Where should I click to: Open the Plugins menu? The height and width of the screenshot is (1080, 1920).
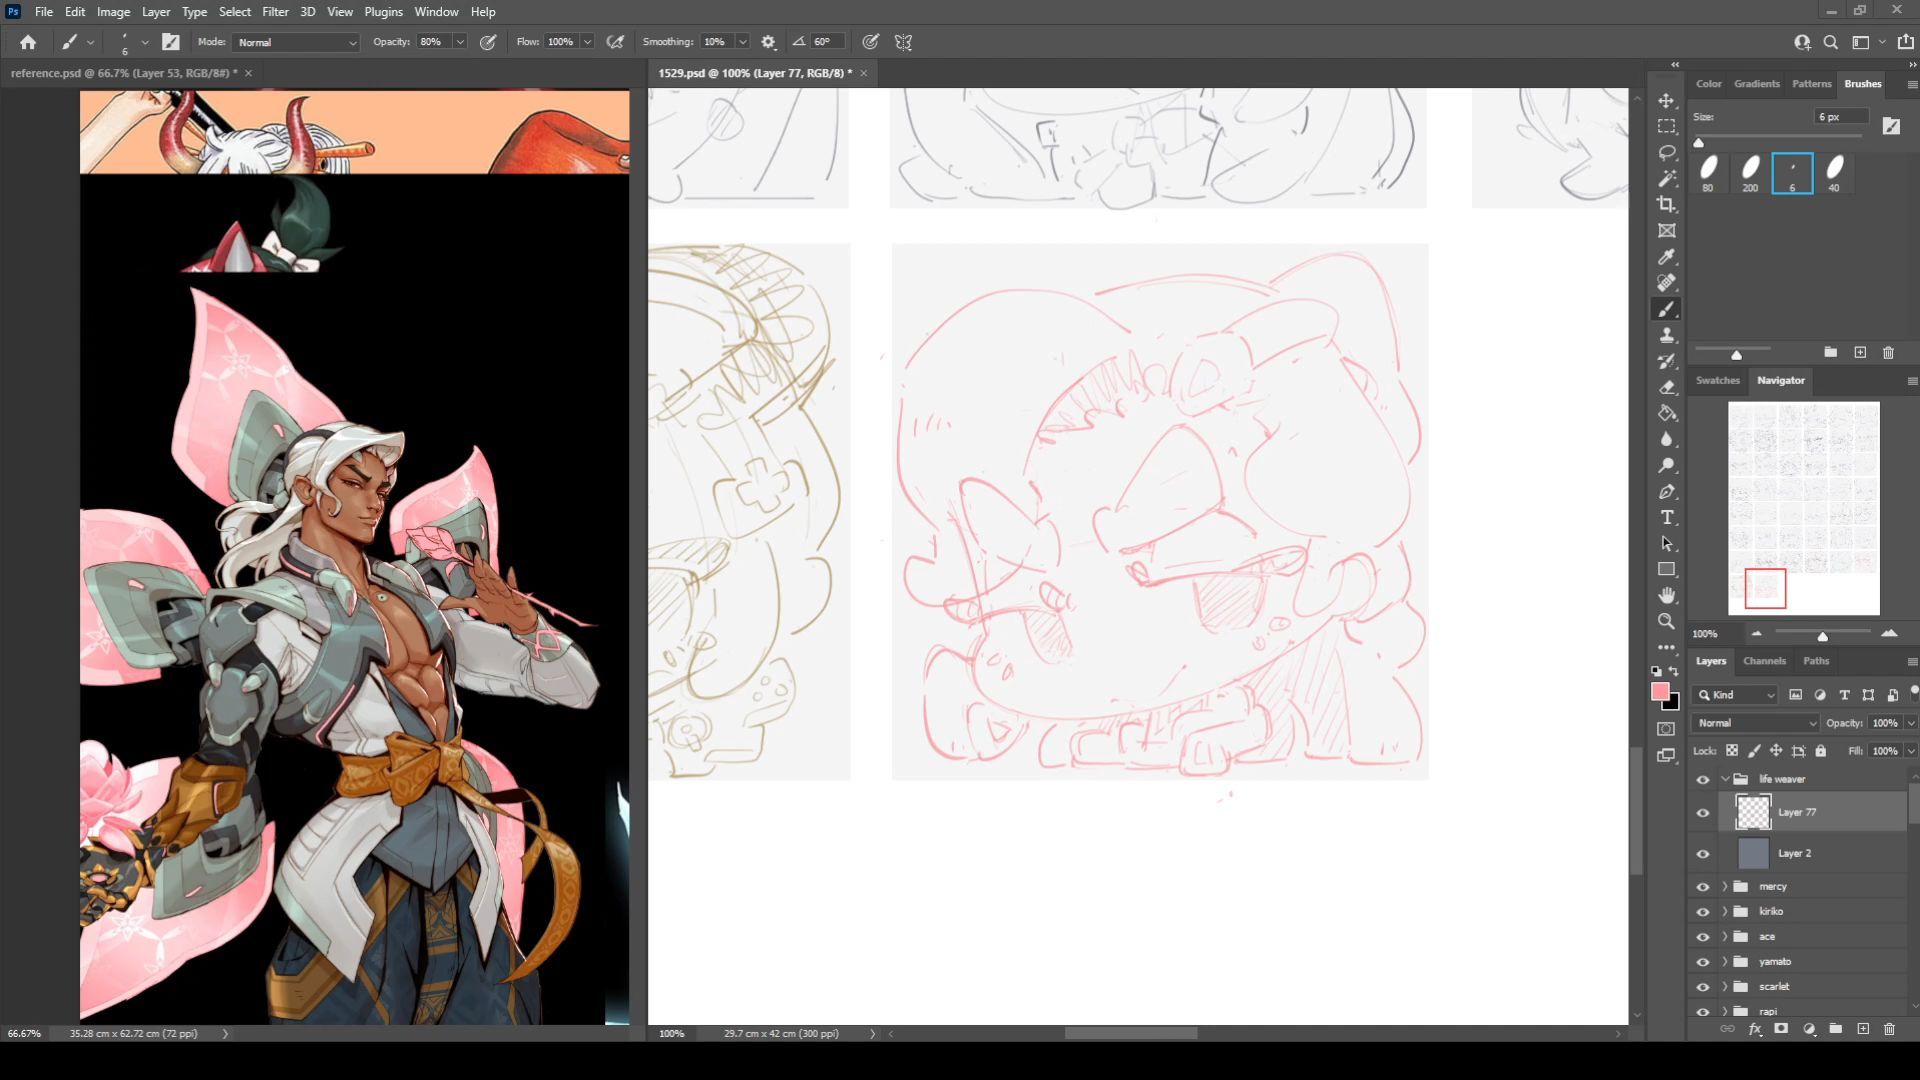(383, 12)
